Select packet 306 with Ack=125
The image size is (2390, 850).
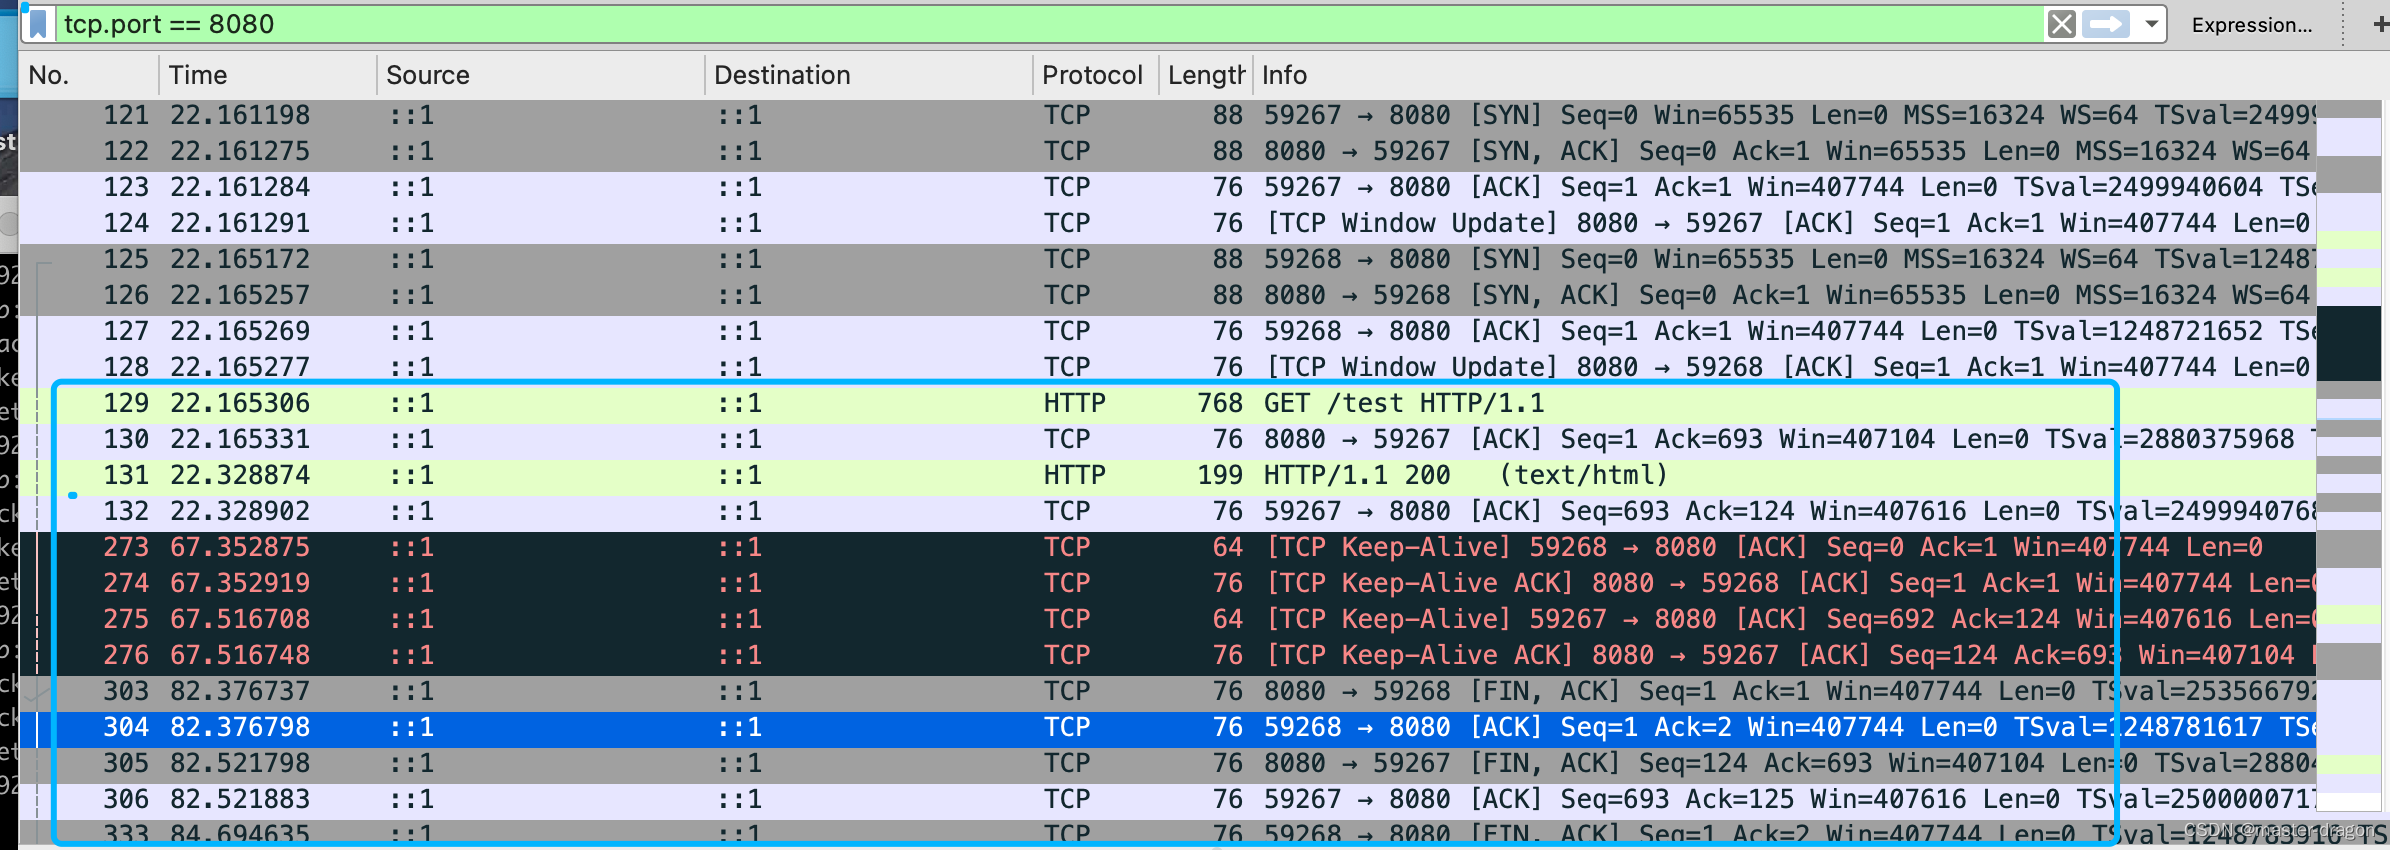[1168, 800]
